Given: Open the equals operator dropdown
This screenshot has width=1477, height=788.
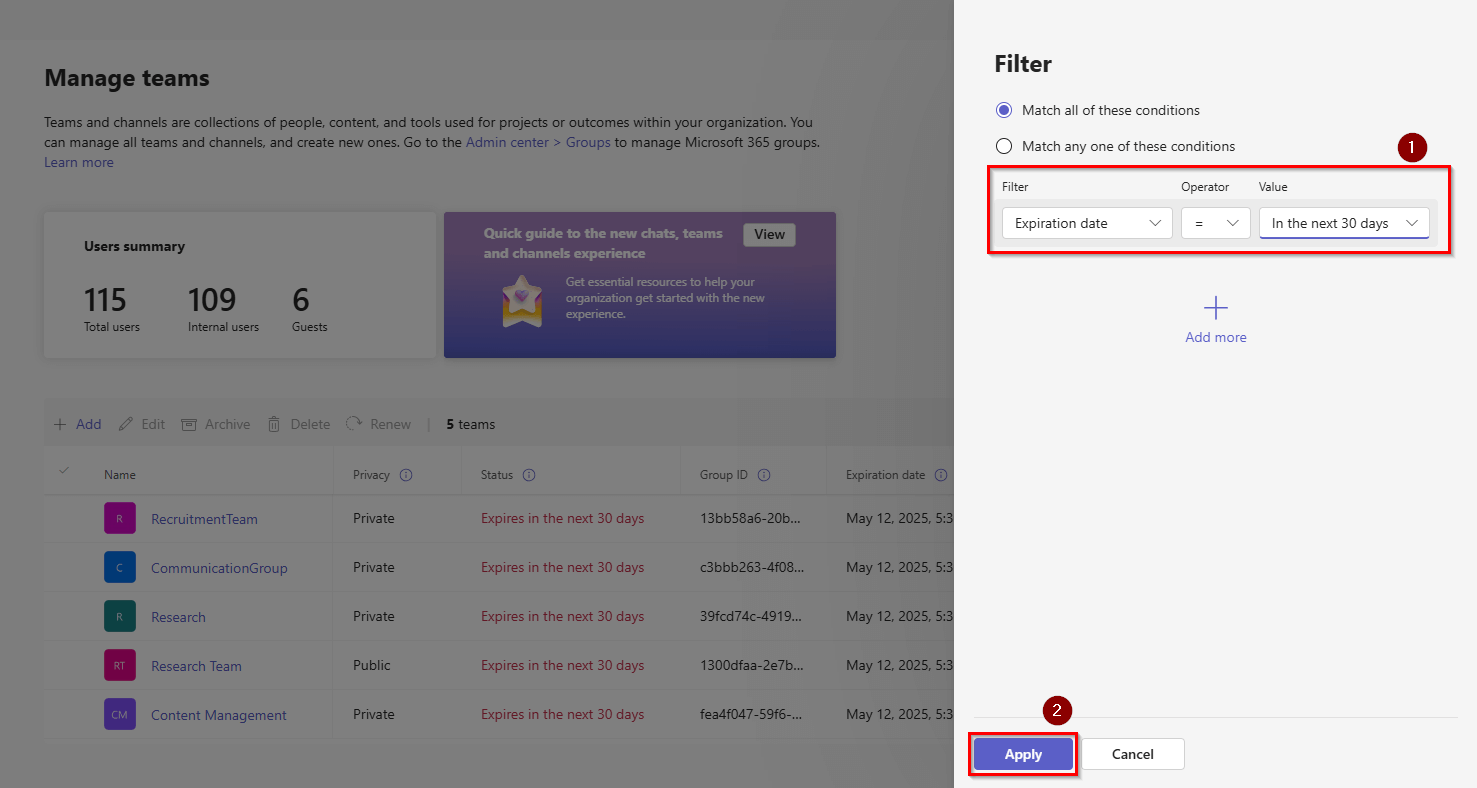Looking at the screenshot, I should 1215,223.
